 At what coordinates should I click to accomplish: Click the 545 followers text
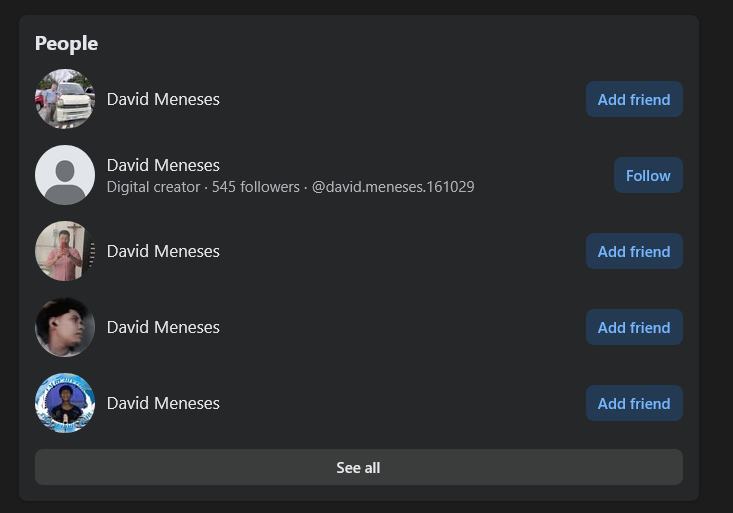pyautogui.click(x=255, y=187)
